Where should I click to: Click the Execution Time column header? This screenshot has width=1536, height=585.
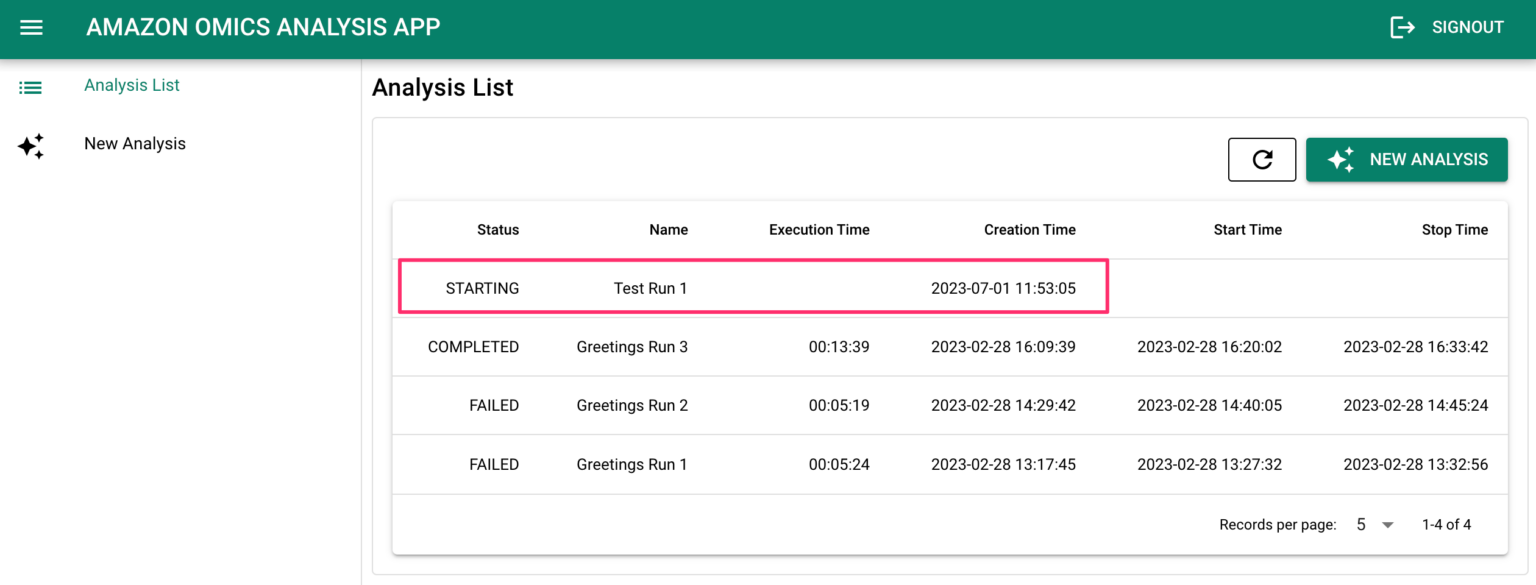pos(819,229)
